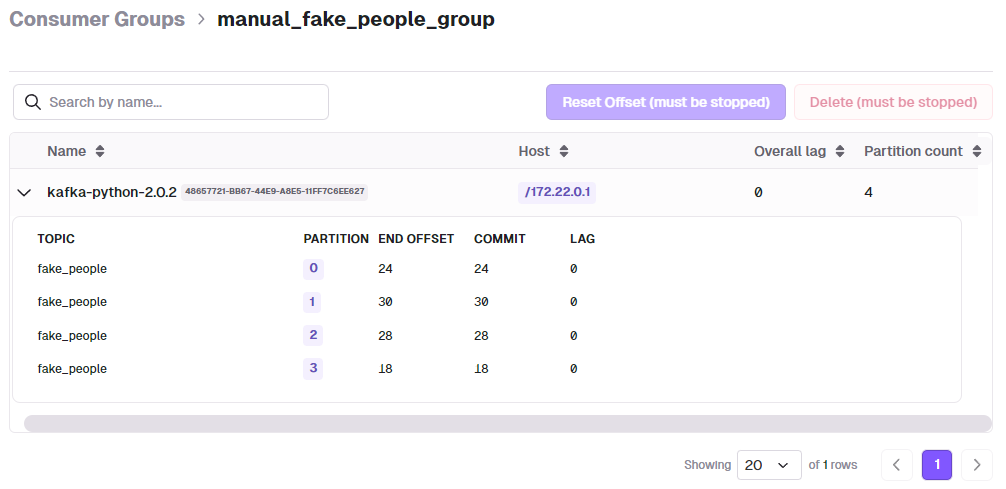This screenshot has height=489, width=1006.
Task: Click the END OFFSET column heading
Action: (416, 239)
